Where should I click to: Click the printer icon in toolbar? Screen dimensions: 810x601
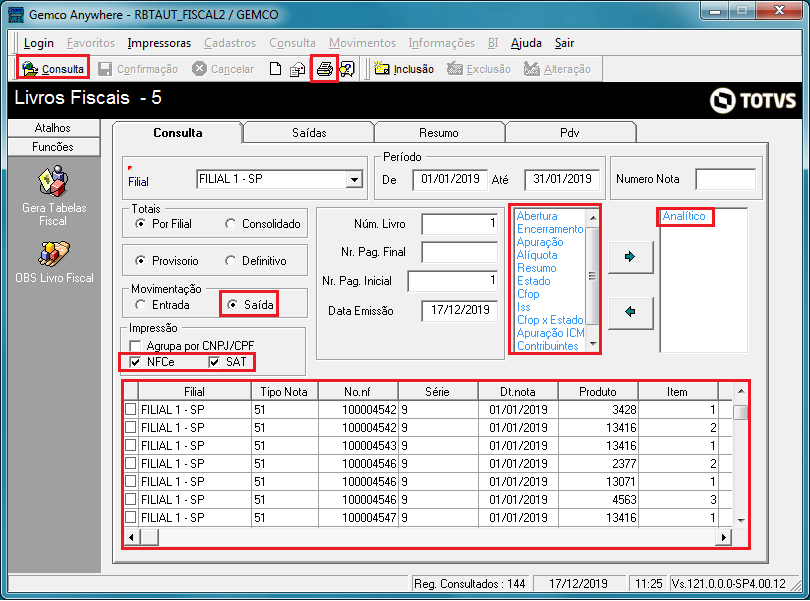coord(324,69)
